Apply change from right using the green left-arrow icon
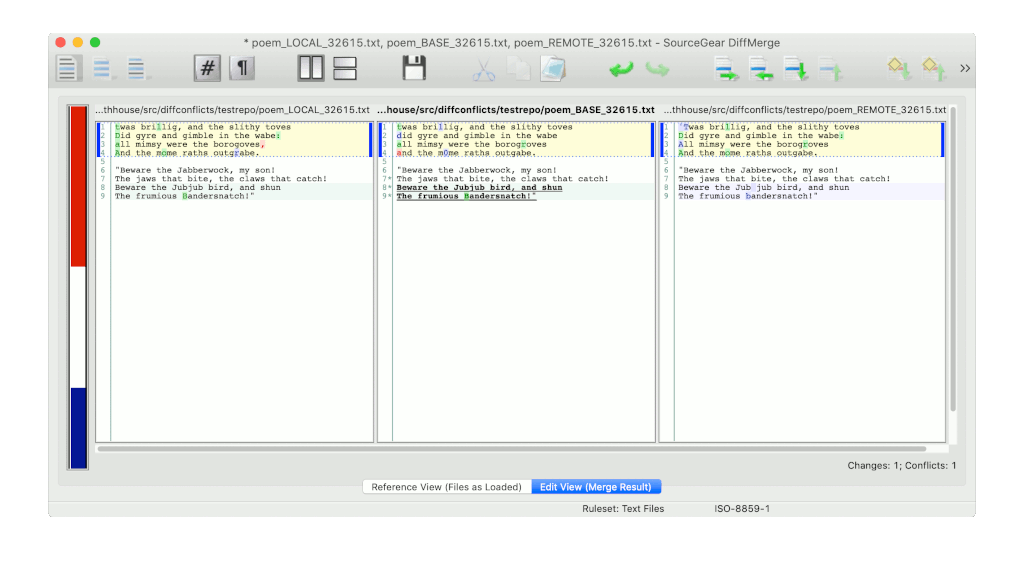 pyautogui.click(x=761, y=69)
